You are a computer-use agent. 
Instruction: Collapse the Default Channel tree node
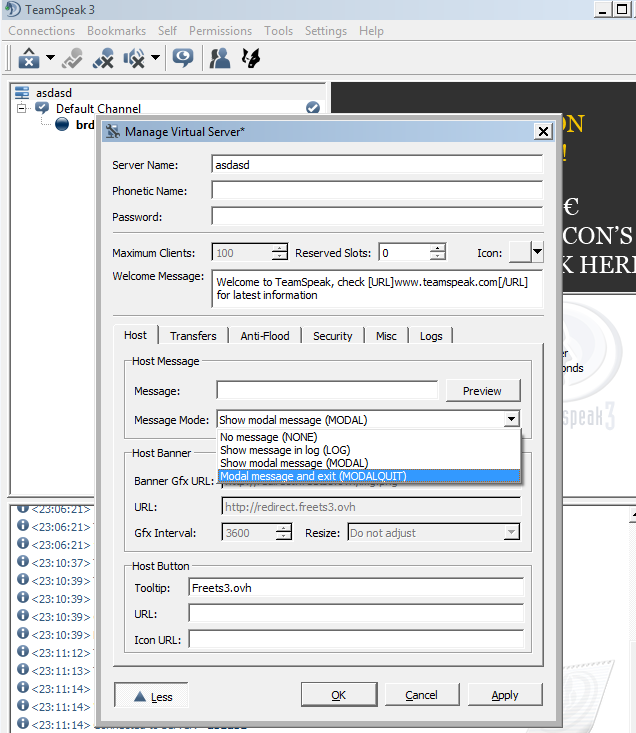22,108
